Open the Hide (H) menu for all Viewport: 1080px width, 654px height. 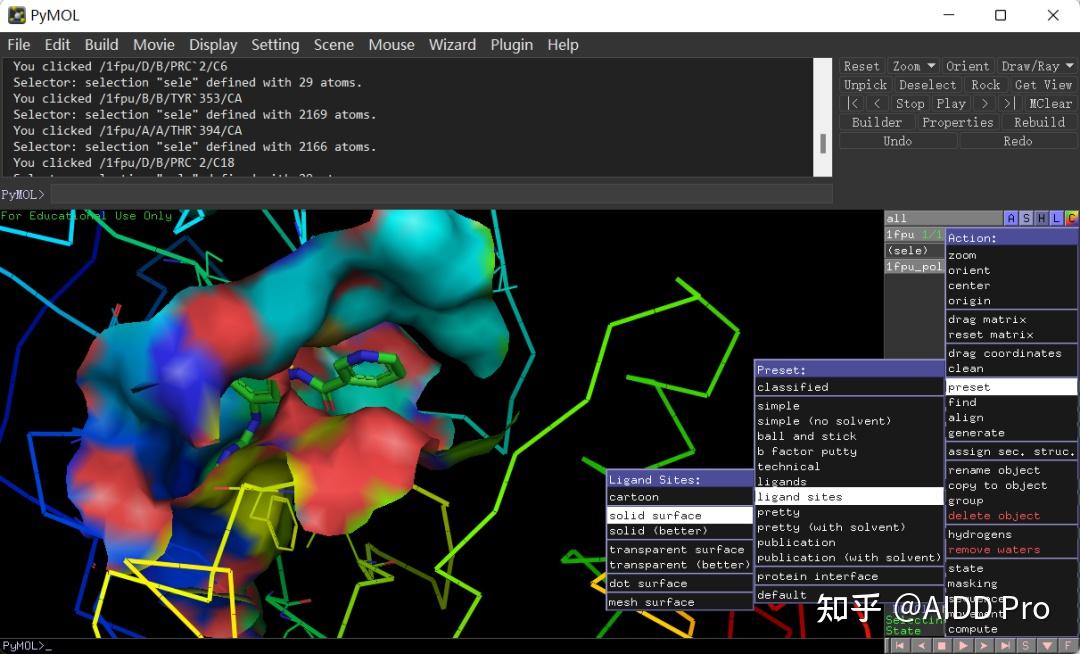coord(1041,218)
